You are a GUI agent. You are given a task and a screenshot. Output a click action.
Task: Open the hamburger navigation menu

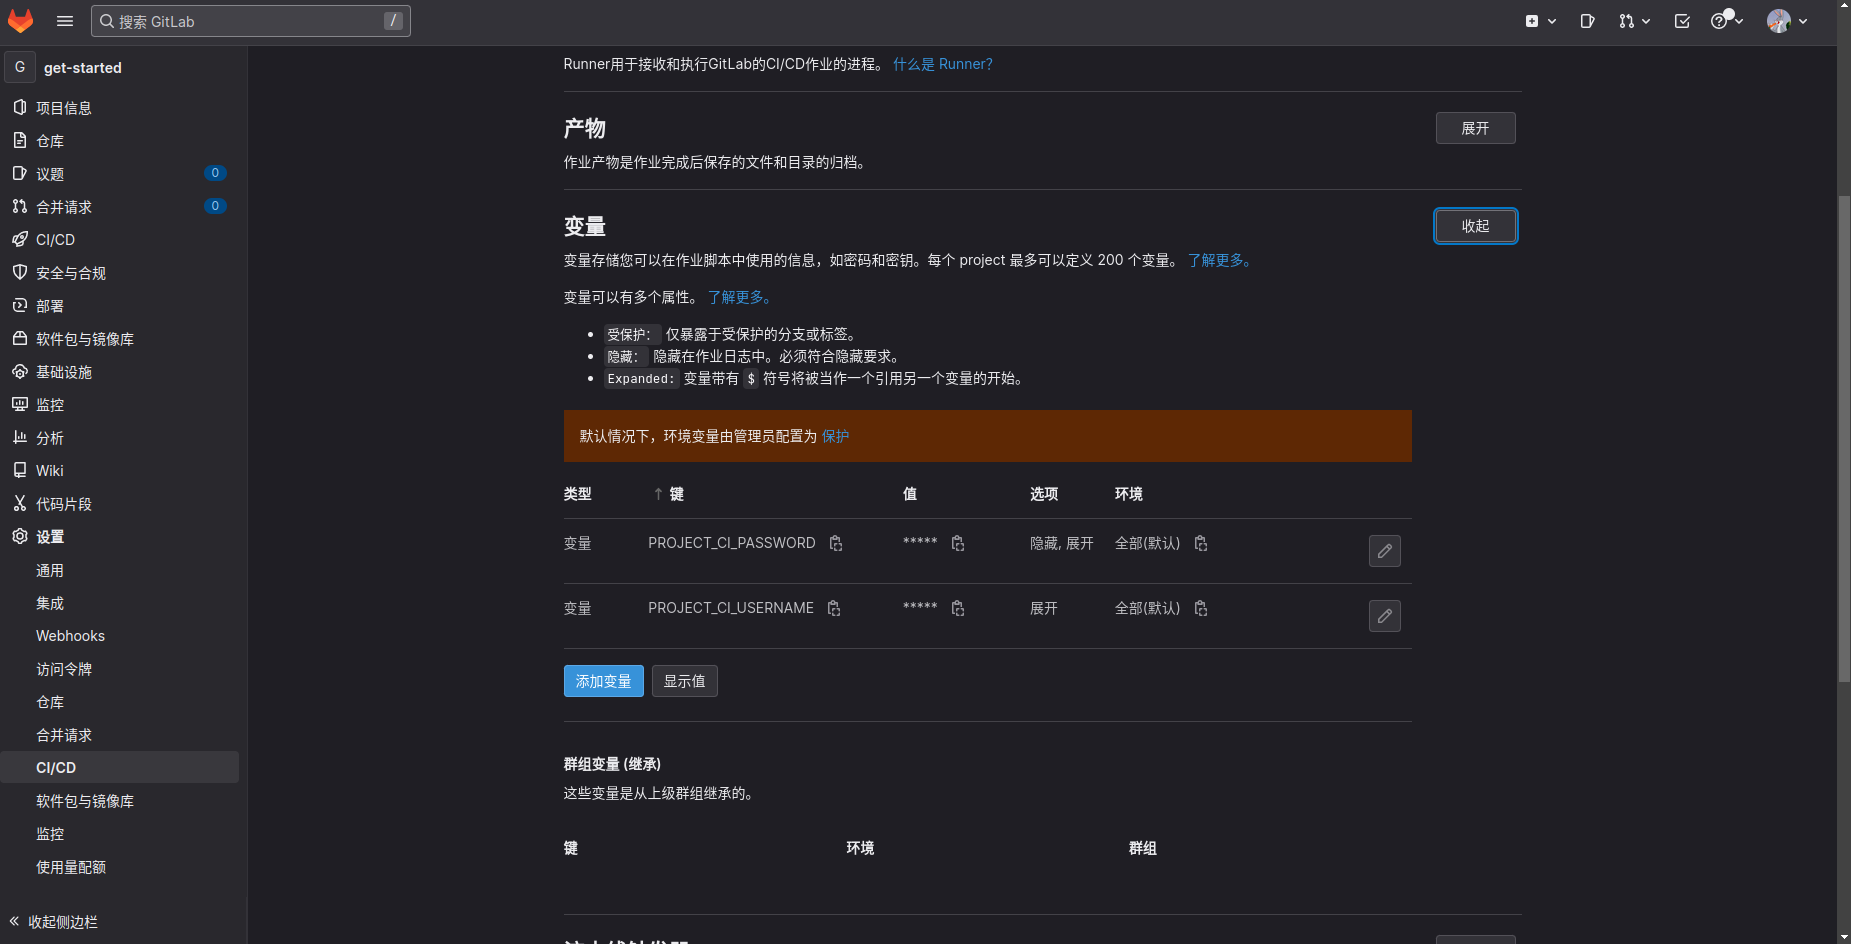[65, 21]
